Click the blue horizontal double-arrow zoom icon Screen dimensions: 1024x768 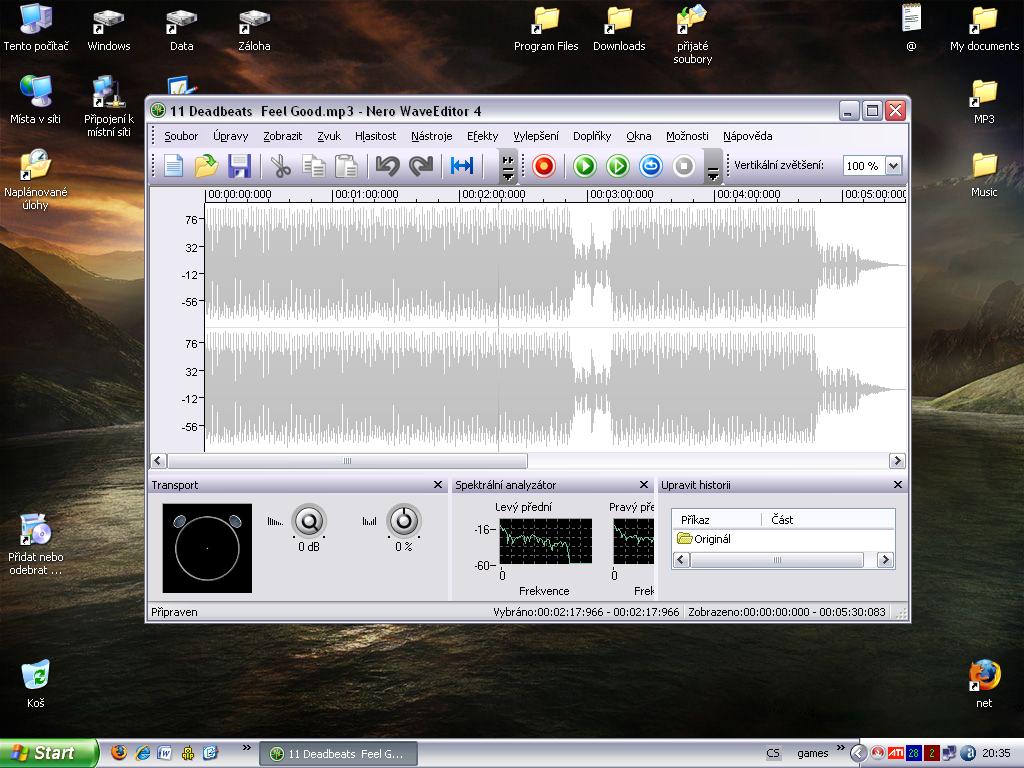click(462, 166)
